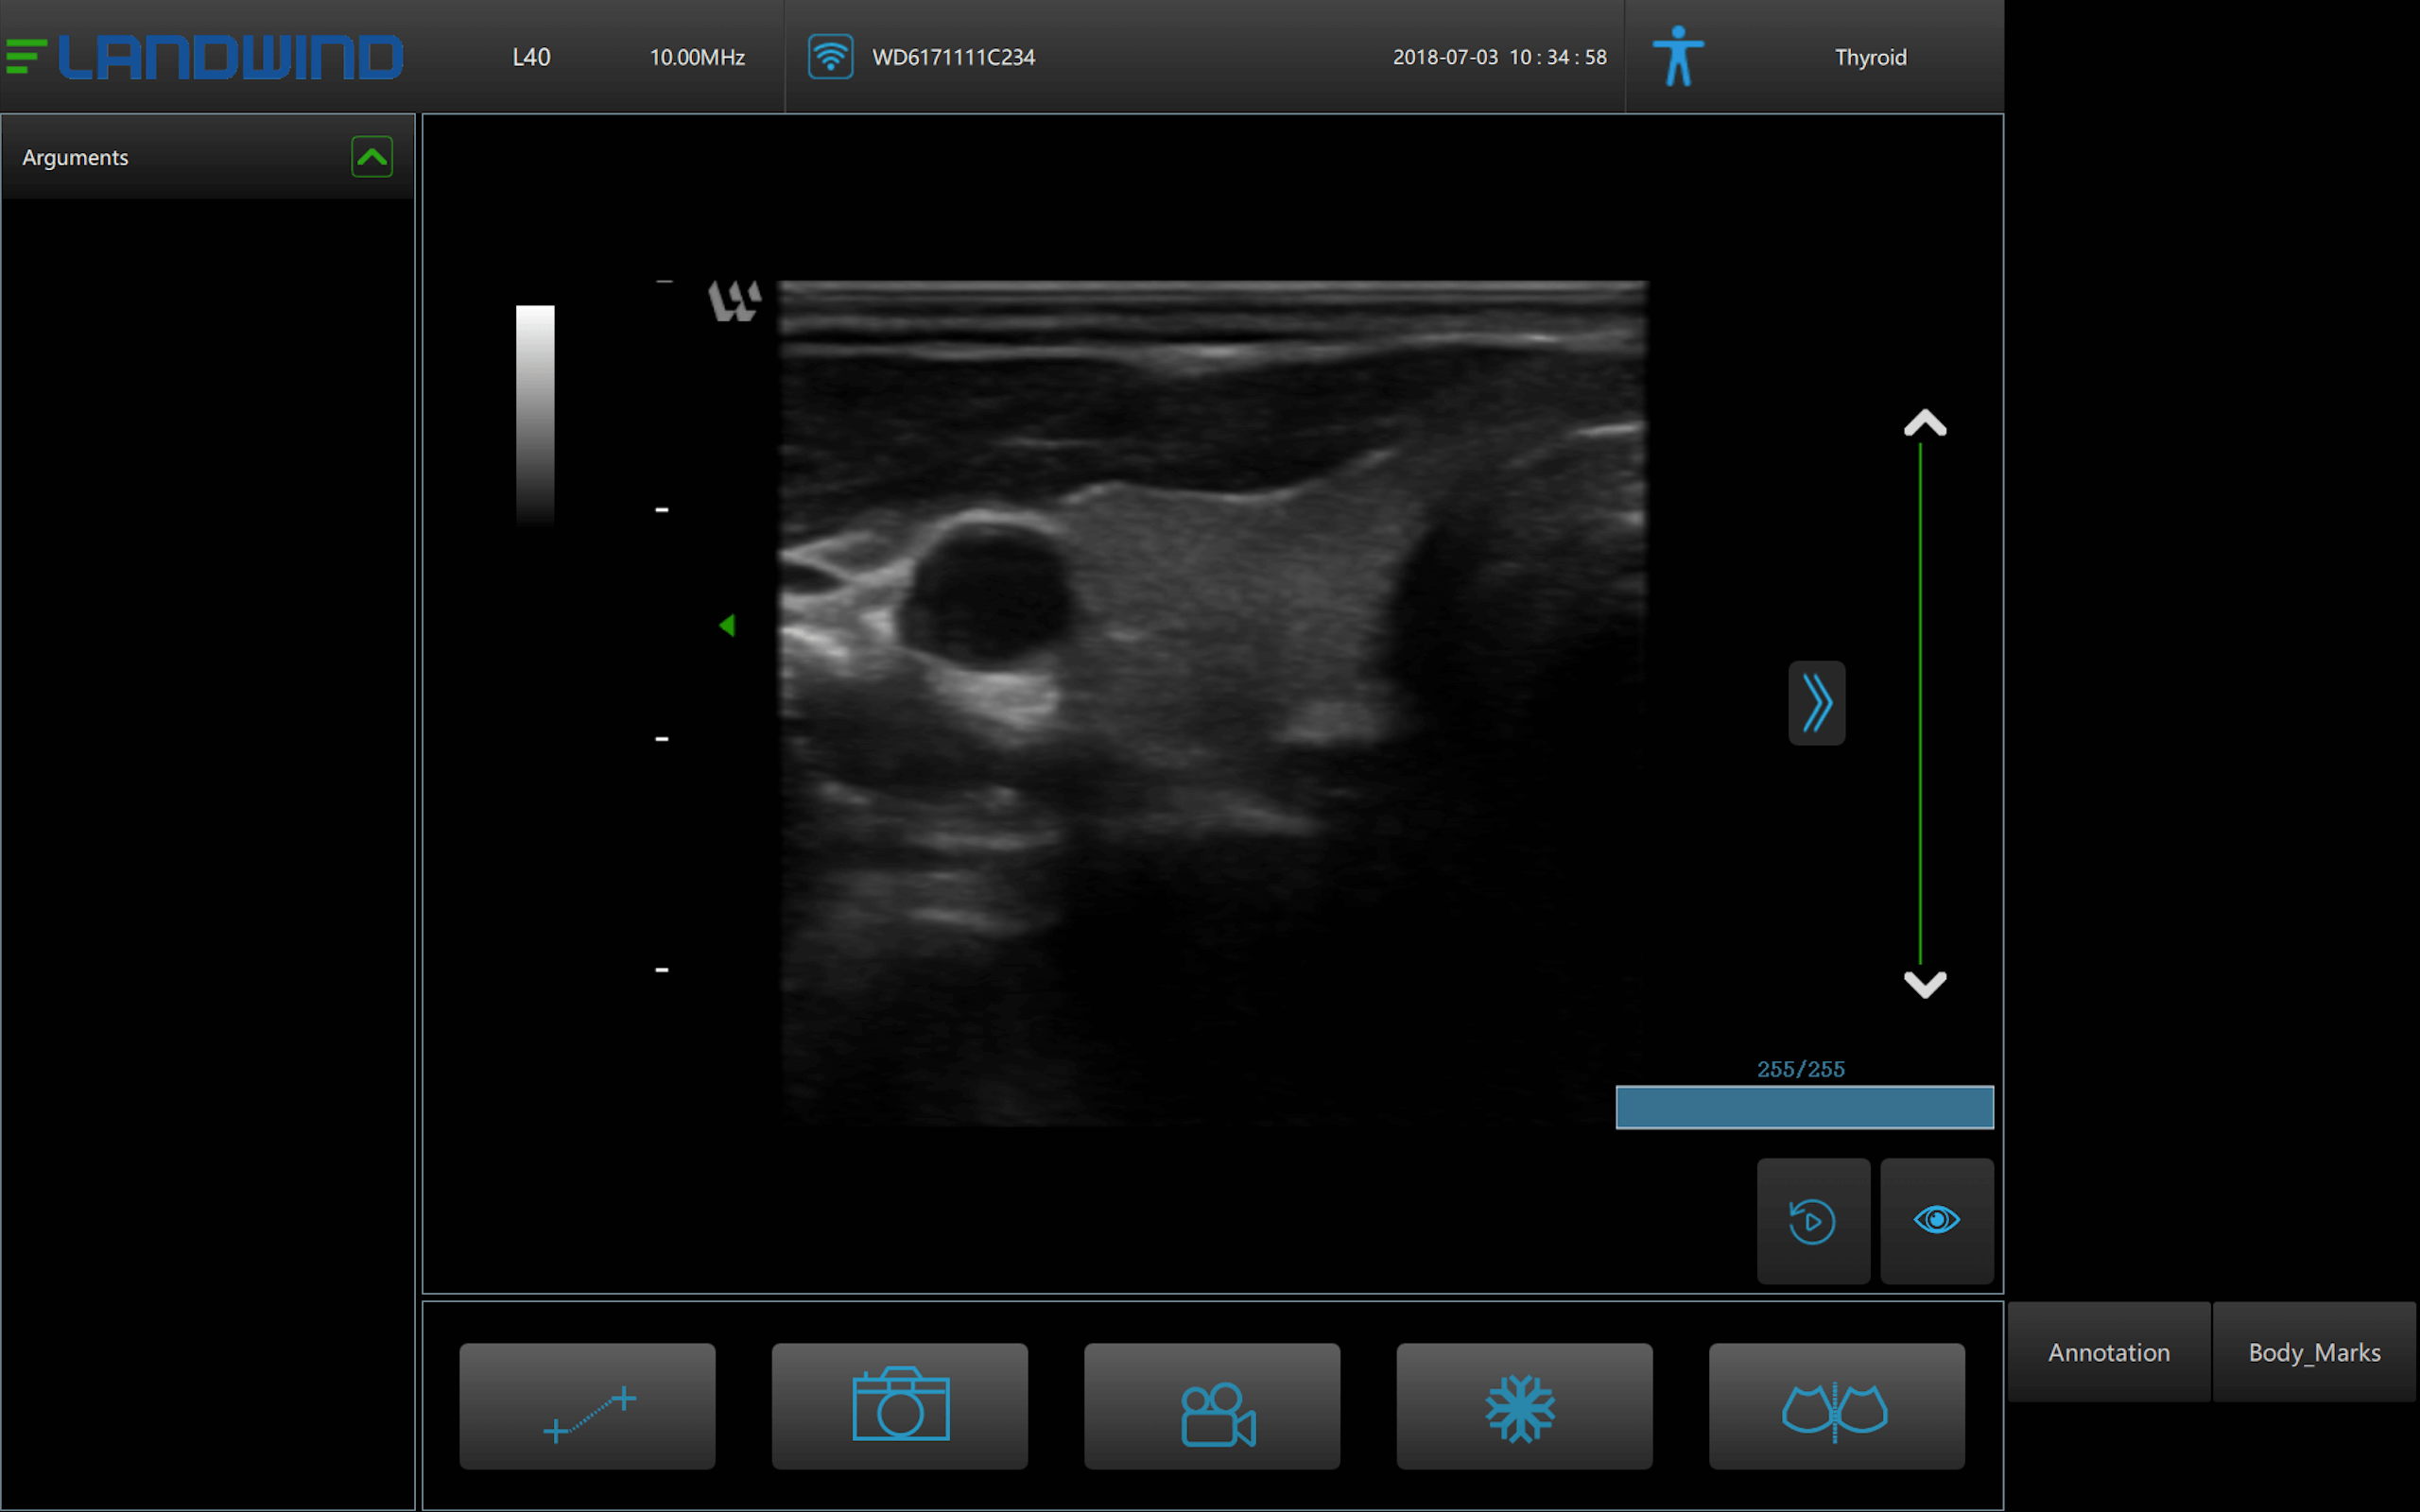Screen dimensions: 2420x1512
Task: Select the distance measurement caliper tool
Action: pyautogui.click(x=587, y=1405)
